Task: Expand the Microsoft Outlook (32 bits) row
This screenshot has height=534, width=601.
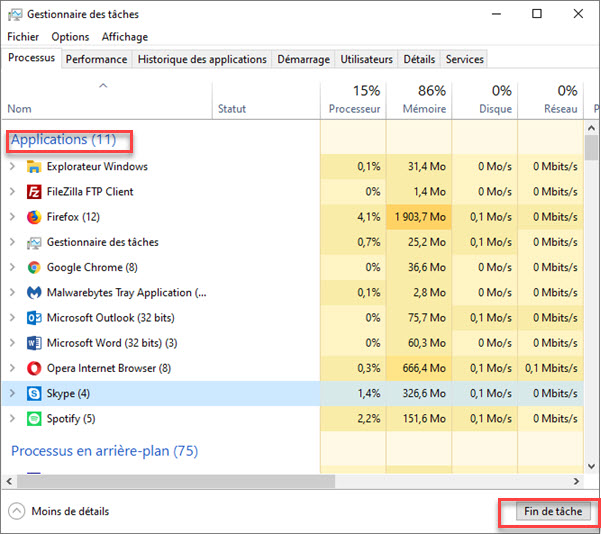Action: 12,318
